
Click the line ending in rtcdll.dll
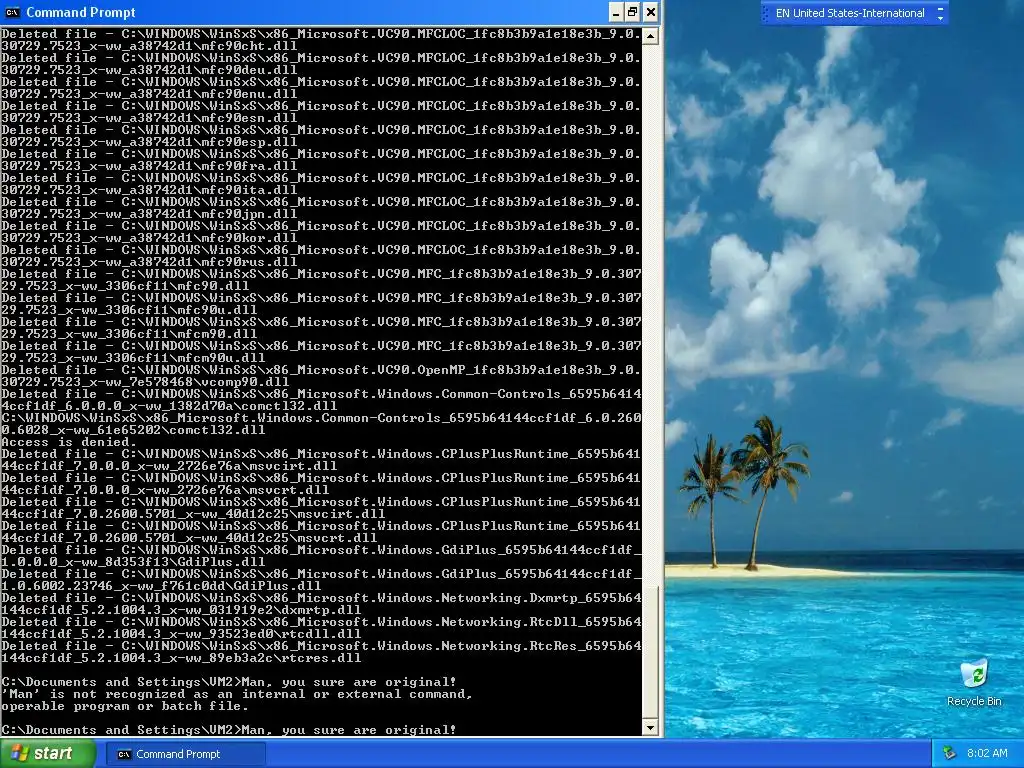pyautogui.click(x=181, y=634)
